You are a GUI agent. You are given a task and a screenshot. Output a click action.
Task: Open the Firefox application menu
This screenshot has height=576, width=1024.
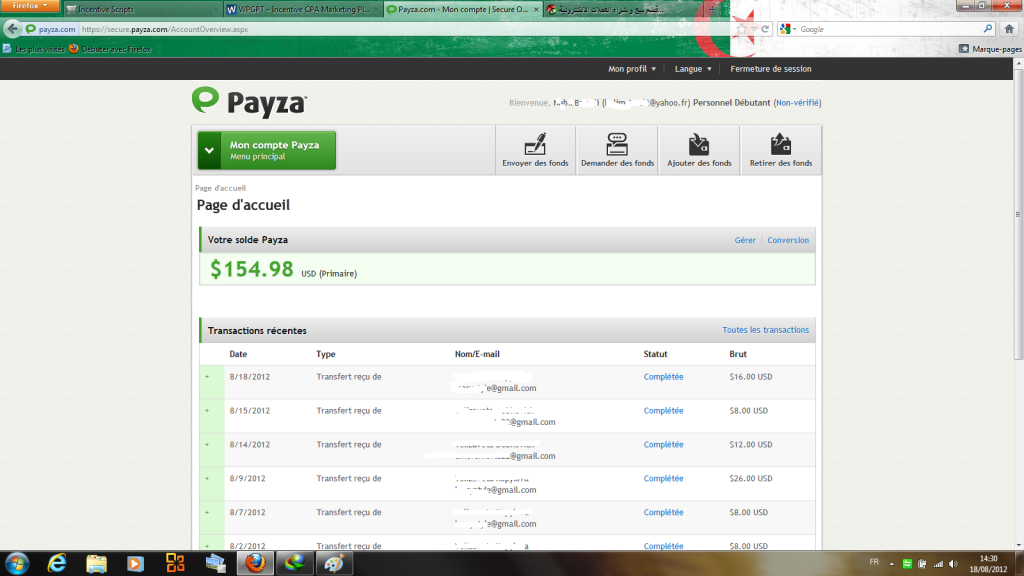[29, 6]
